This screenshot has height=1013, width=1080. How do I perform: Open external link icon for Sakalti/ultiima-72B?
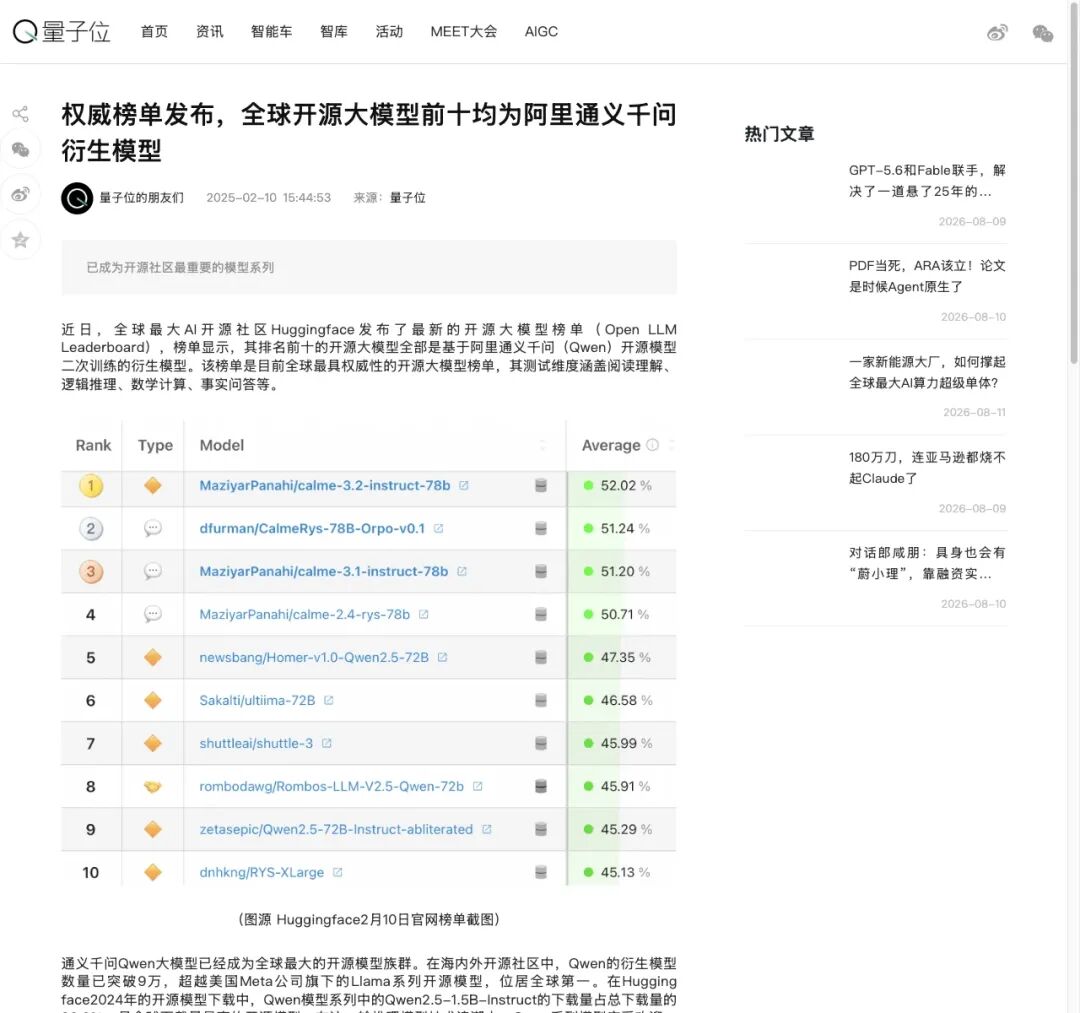329,700
